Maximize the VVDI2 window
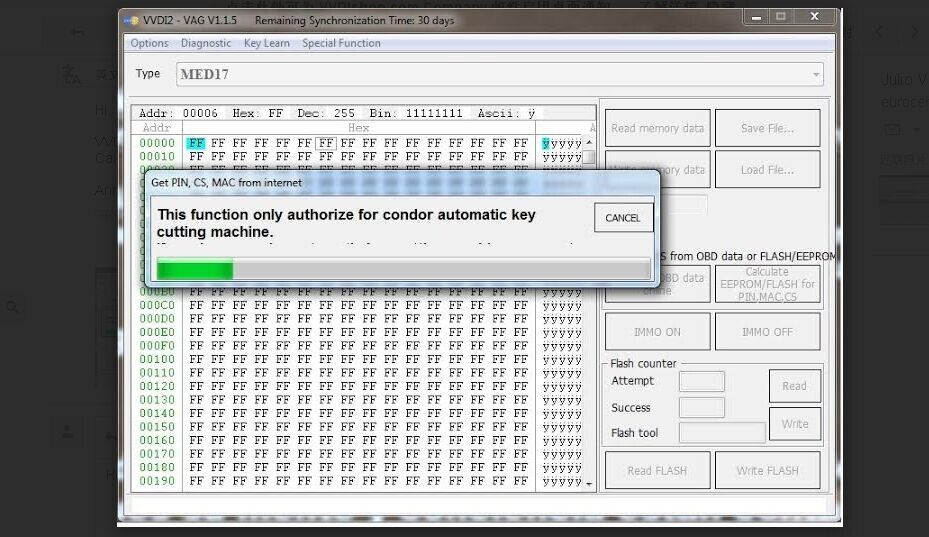Image resolution: width=929 pixels, height=537 pixels. (781, 17)
